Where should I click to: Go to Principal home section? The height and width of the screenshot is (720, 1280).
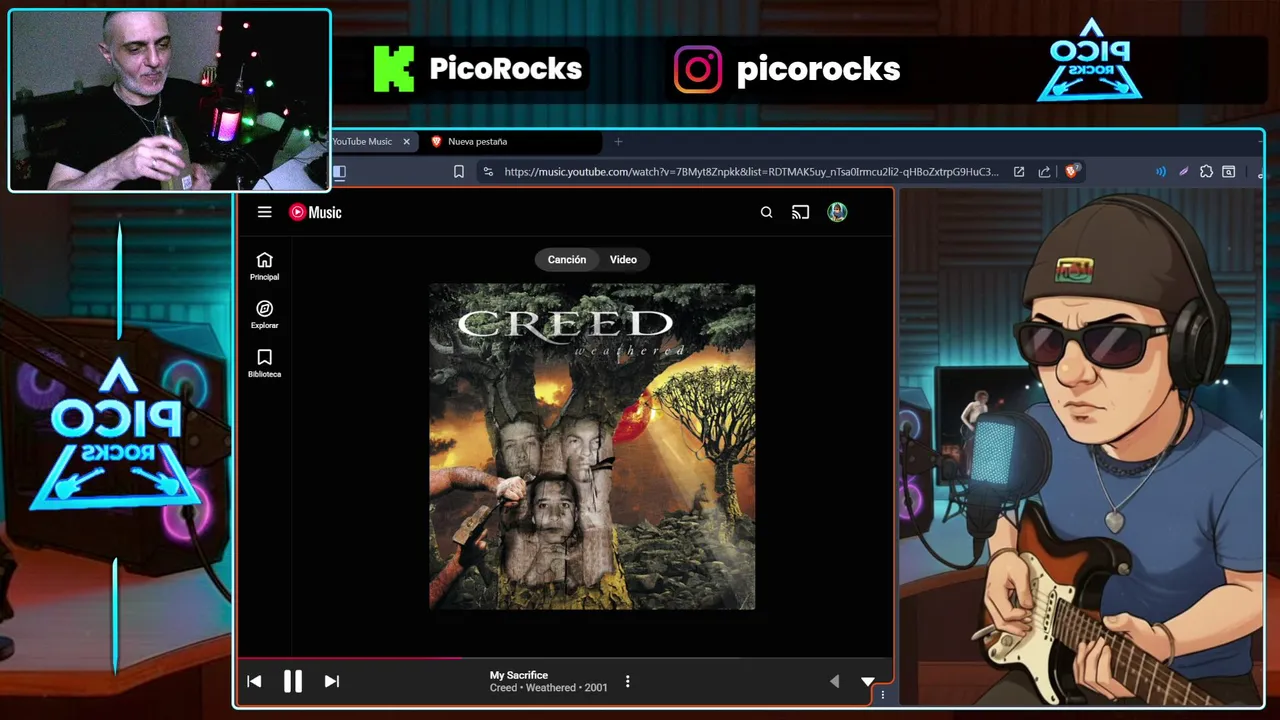264,266
